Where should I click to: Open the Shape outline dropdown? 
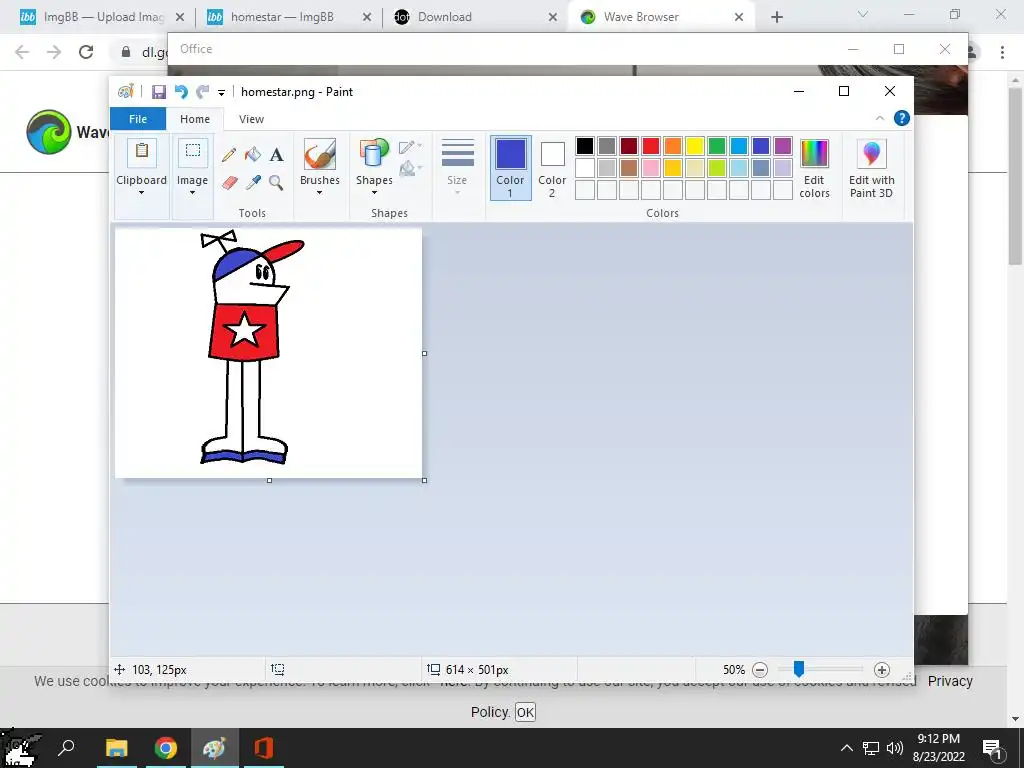(411, 146)
